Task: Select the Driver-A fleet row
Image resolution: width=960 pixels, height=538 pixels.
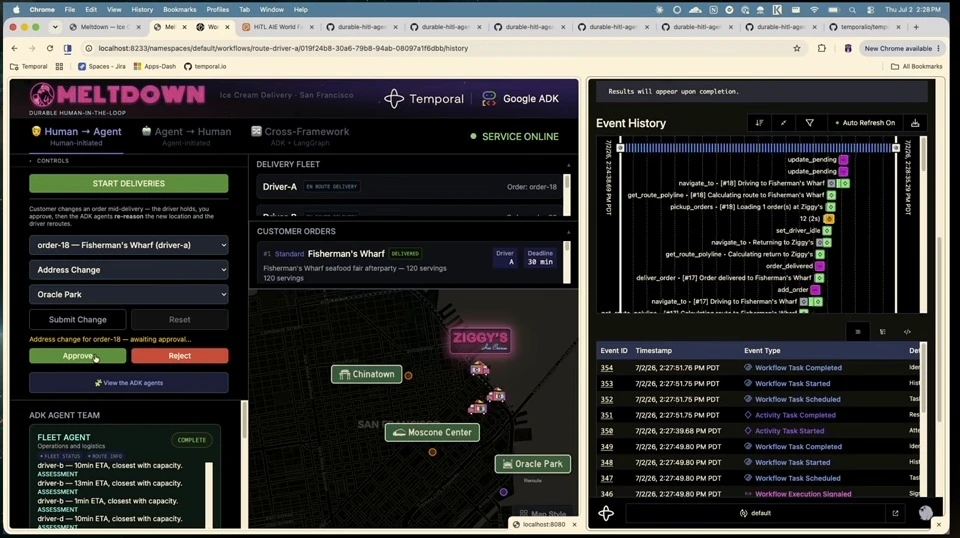Action: click(409, 187)
